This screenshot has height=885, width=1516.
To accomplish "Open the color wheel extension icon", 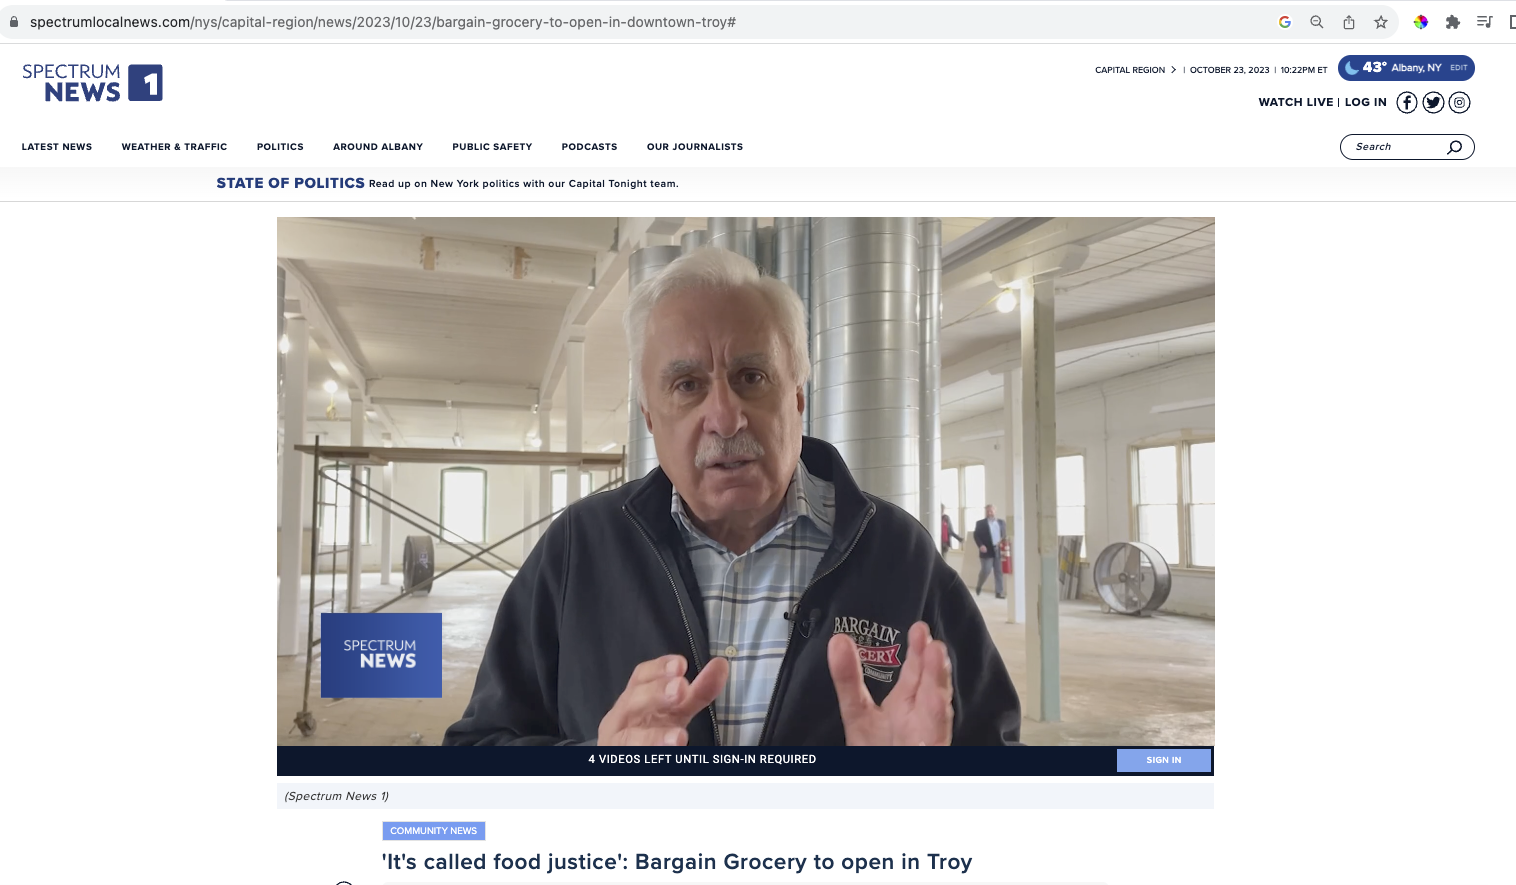I will pos(1420,22).
